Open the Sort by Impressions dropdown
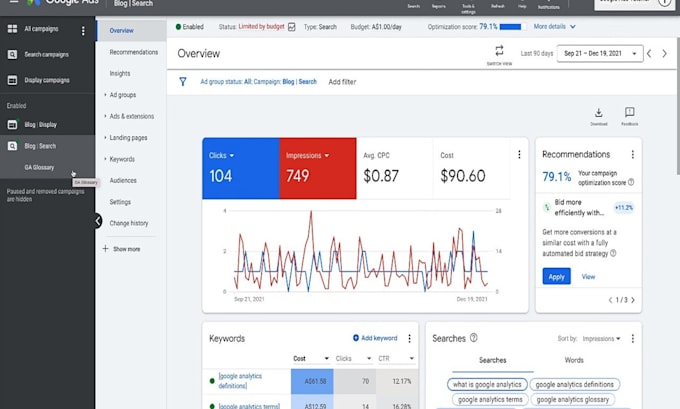The width and height of the screenshot is (680, 409). (601, 339)
